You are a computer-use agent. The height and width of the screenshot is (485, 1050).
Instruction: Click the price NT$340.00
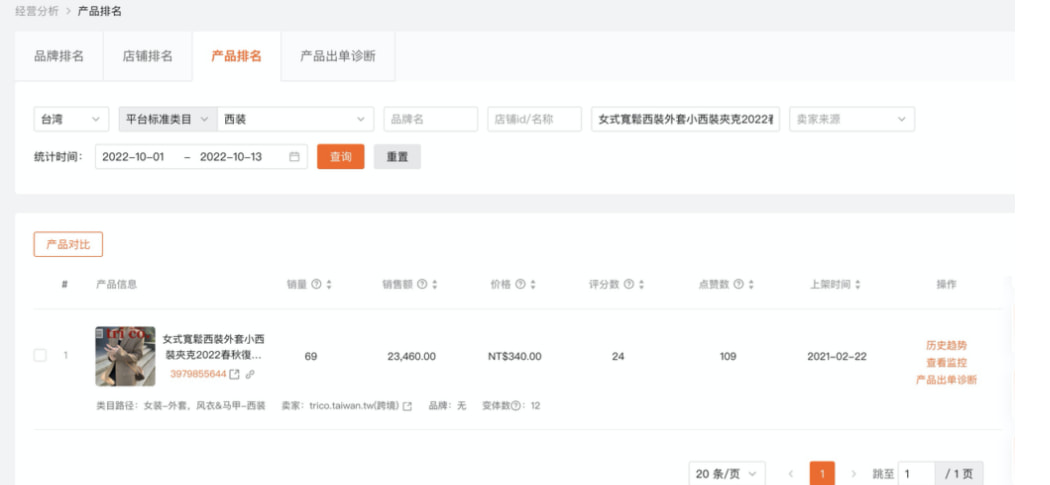[514, 356]
